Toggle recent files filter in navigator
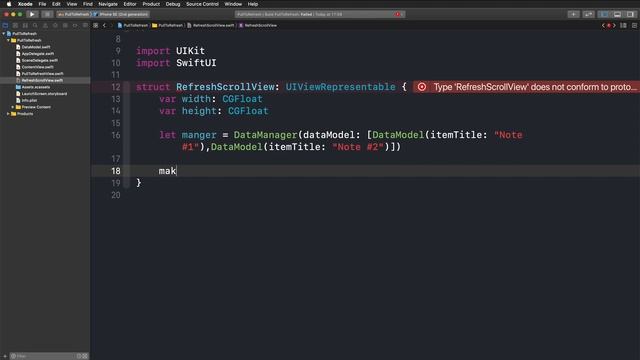The height and width of the screenshot is (360, 640). 79,356
